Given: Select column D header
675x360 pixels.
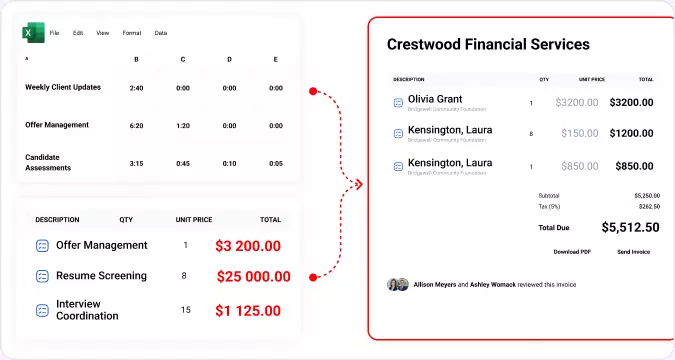Looking at the screenshot, I should (229, 59).
